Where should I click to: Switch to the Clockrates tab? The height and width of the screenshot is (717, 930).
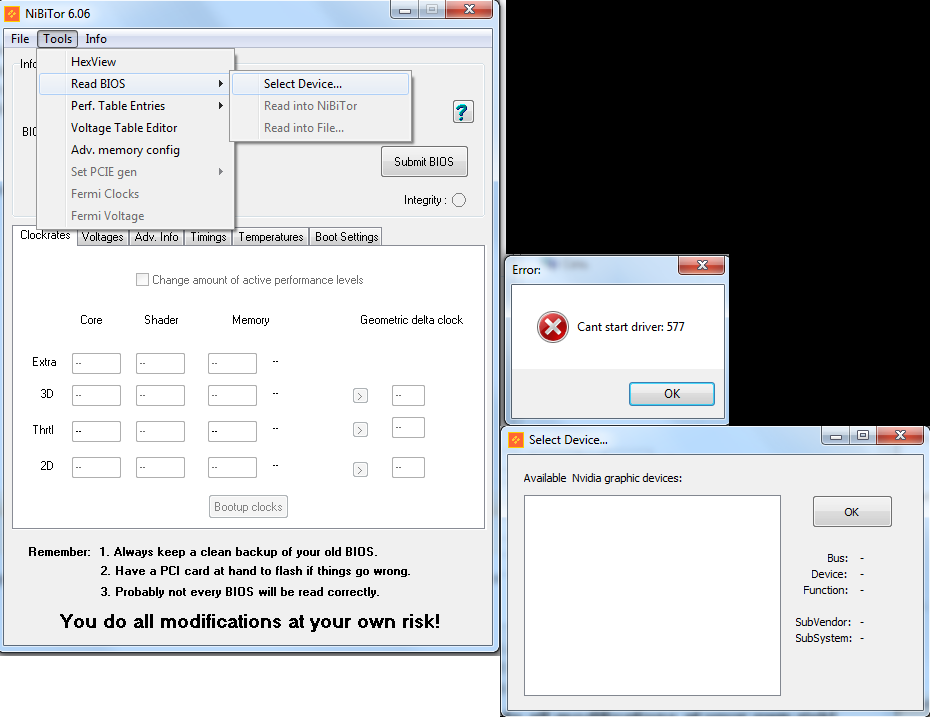tap(45, 235)
